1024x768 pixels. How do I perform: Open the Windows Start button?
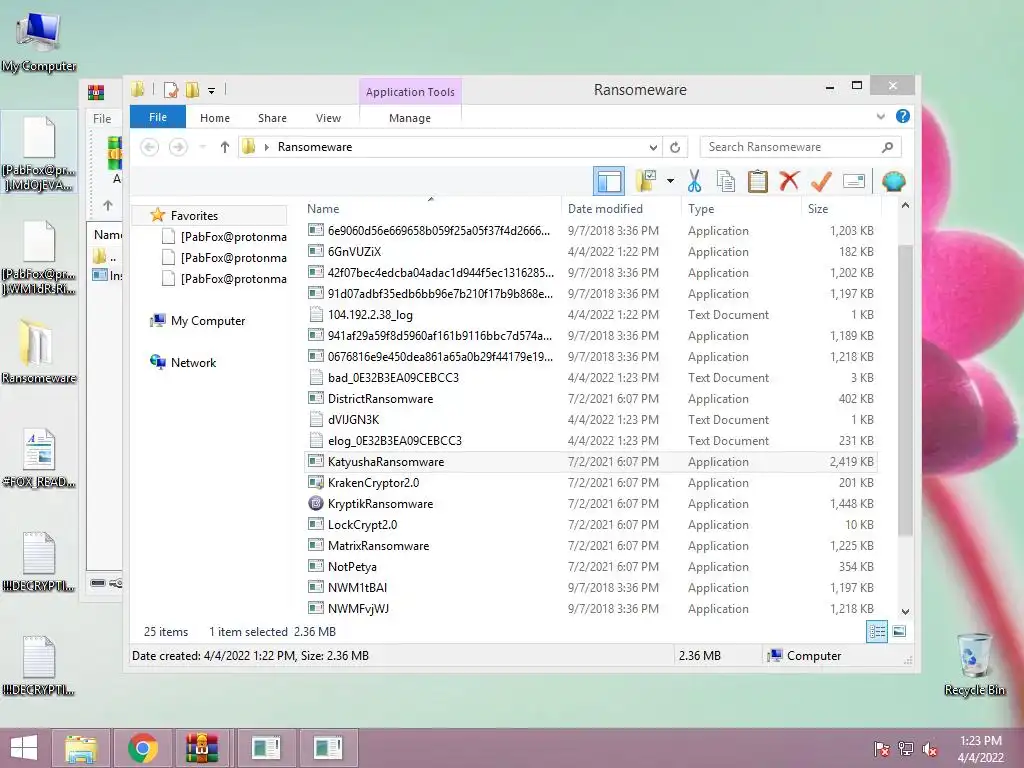pyautogui.click(x=24, y=748)
